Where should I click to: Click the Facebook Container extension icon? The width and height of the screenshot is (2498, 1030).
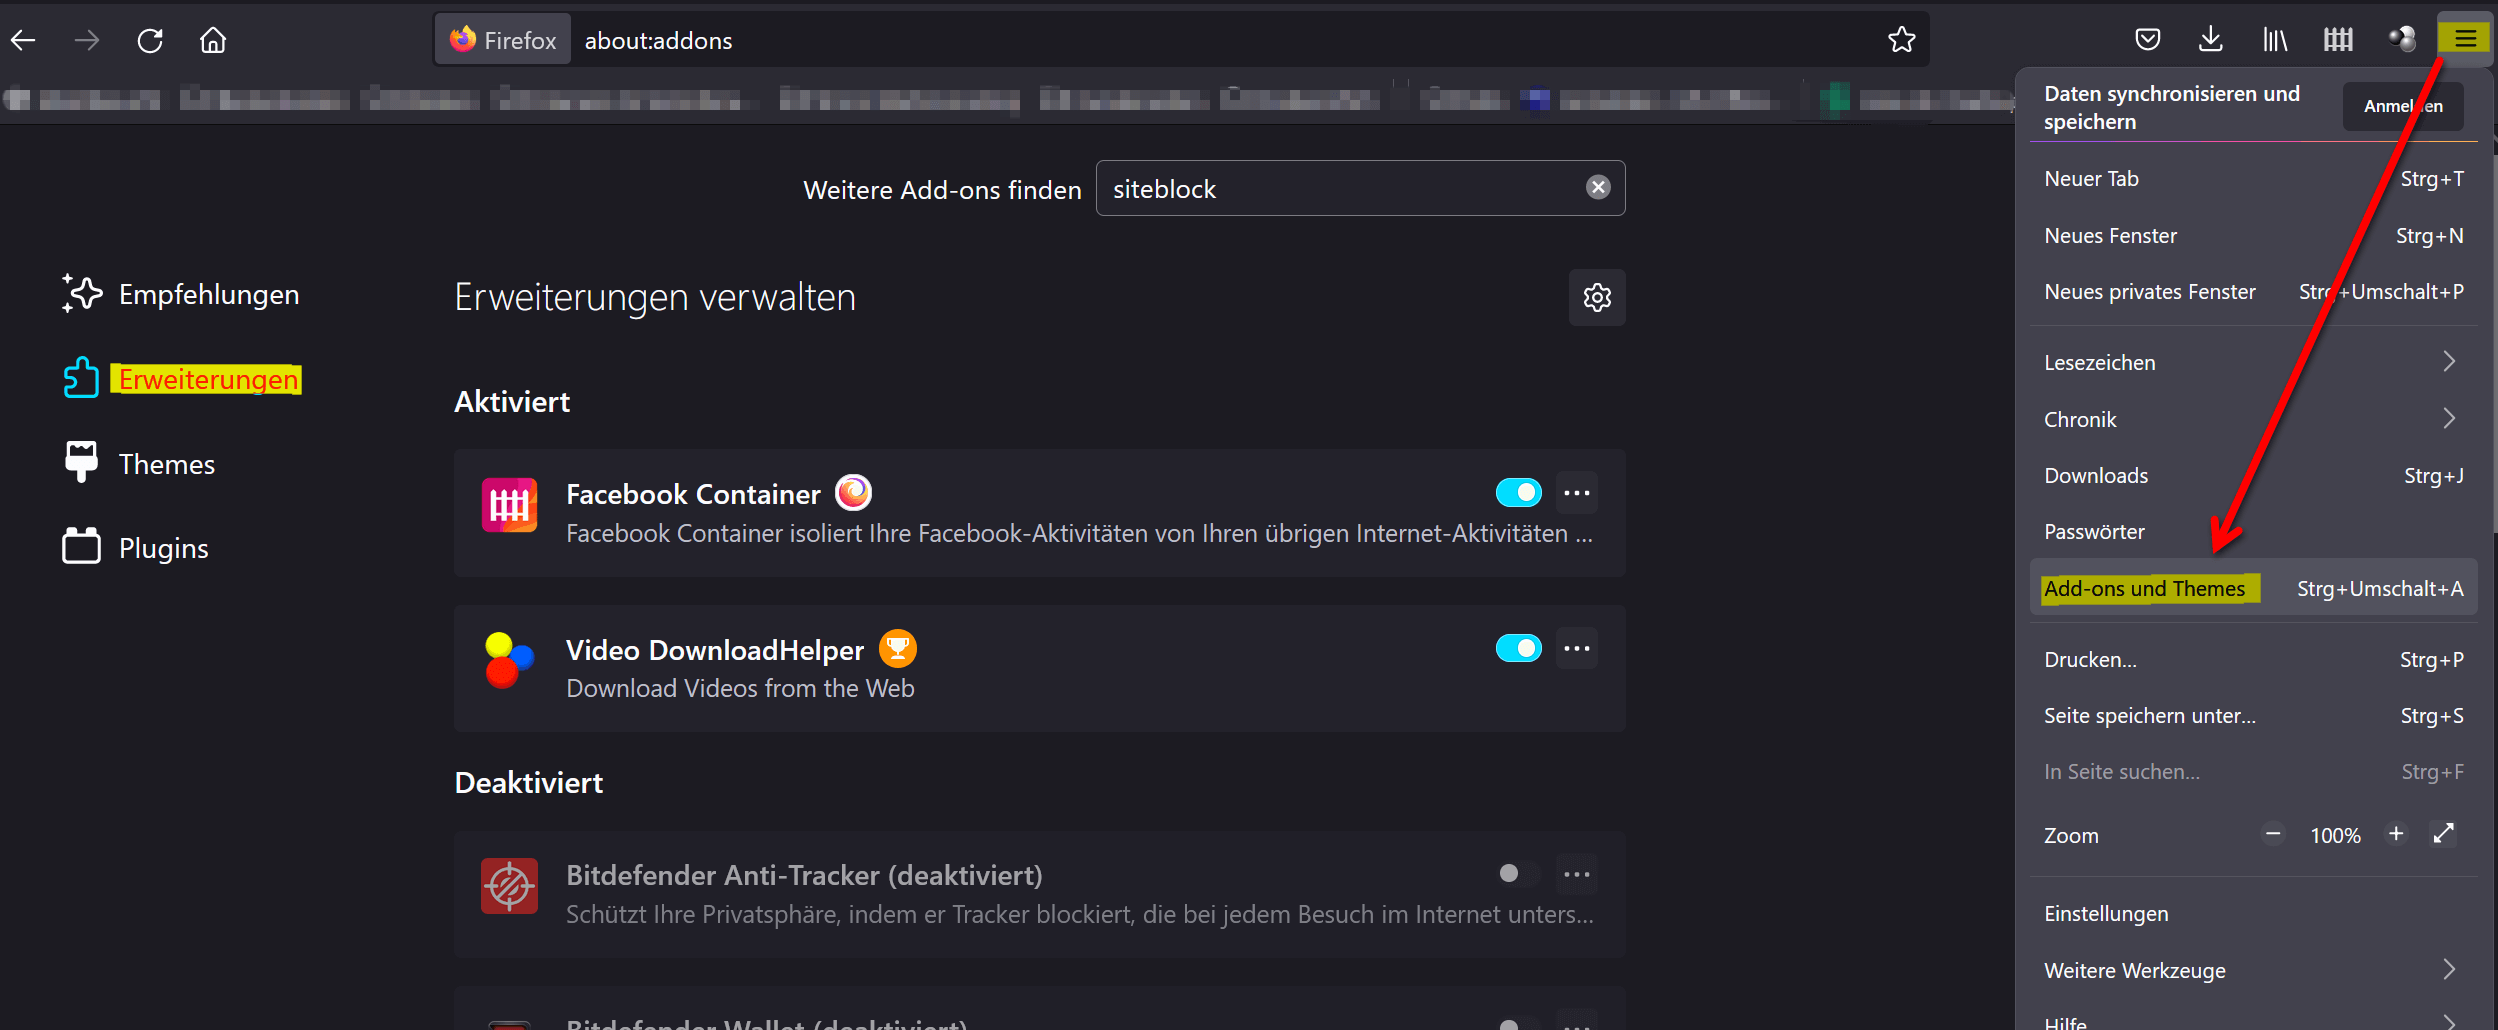point(509,505)
